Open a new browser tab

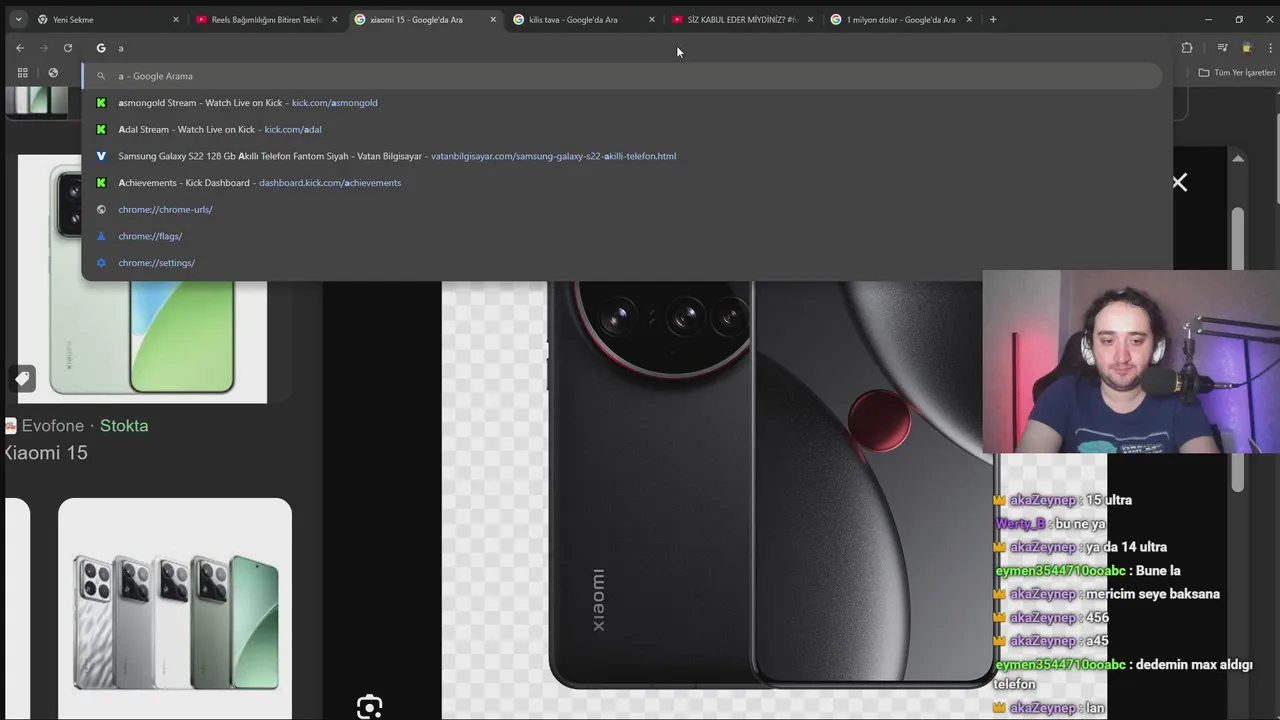coord(993,19)
